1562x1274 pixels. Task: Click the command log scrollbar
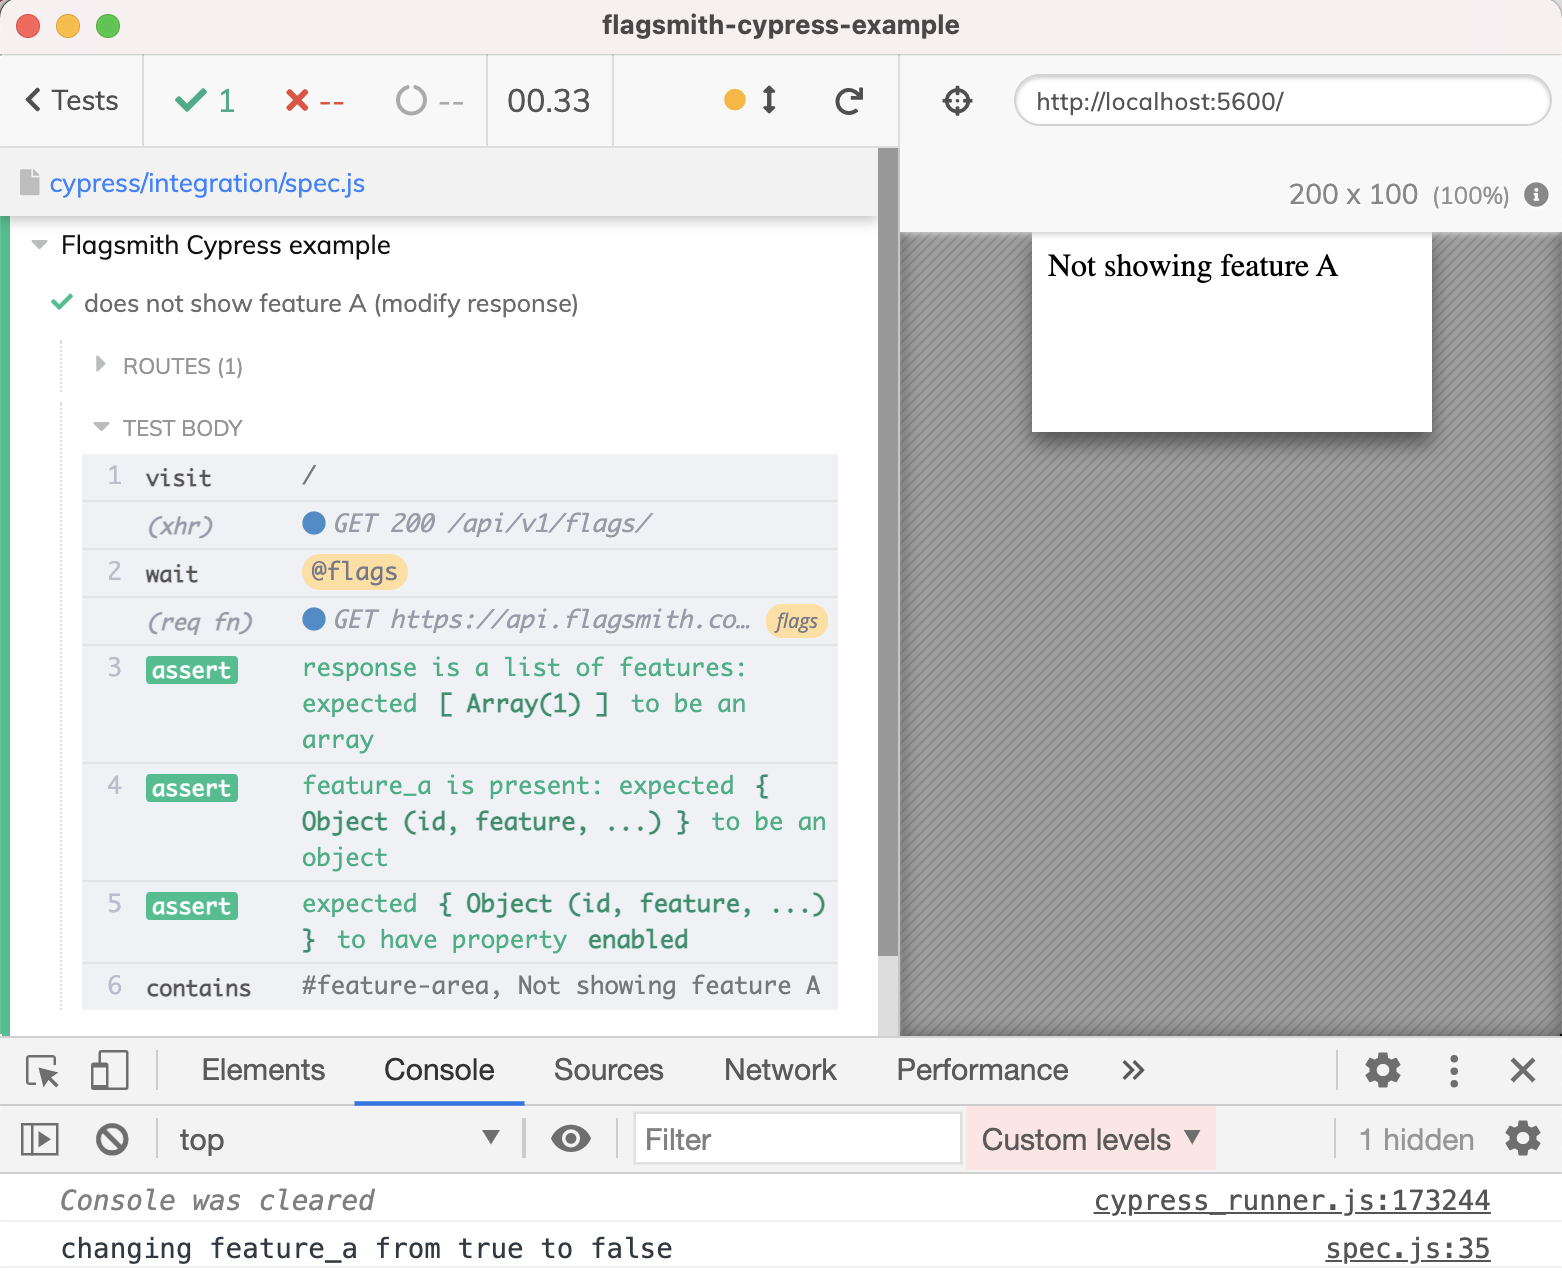point(888,552)
